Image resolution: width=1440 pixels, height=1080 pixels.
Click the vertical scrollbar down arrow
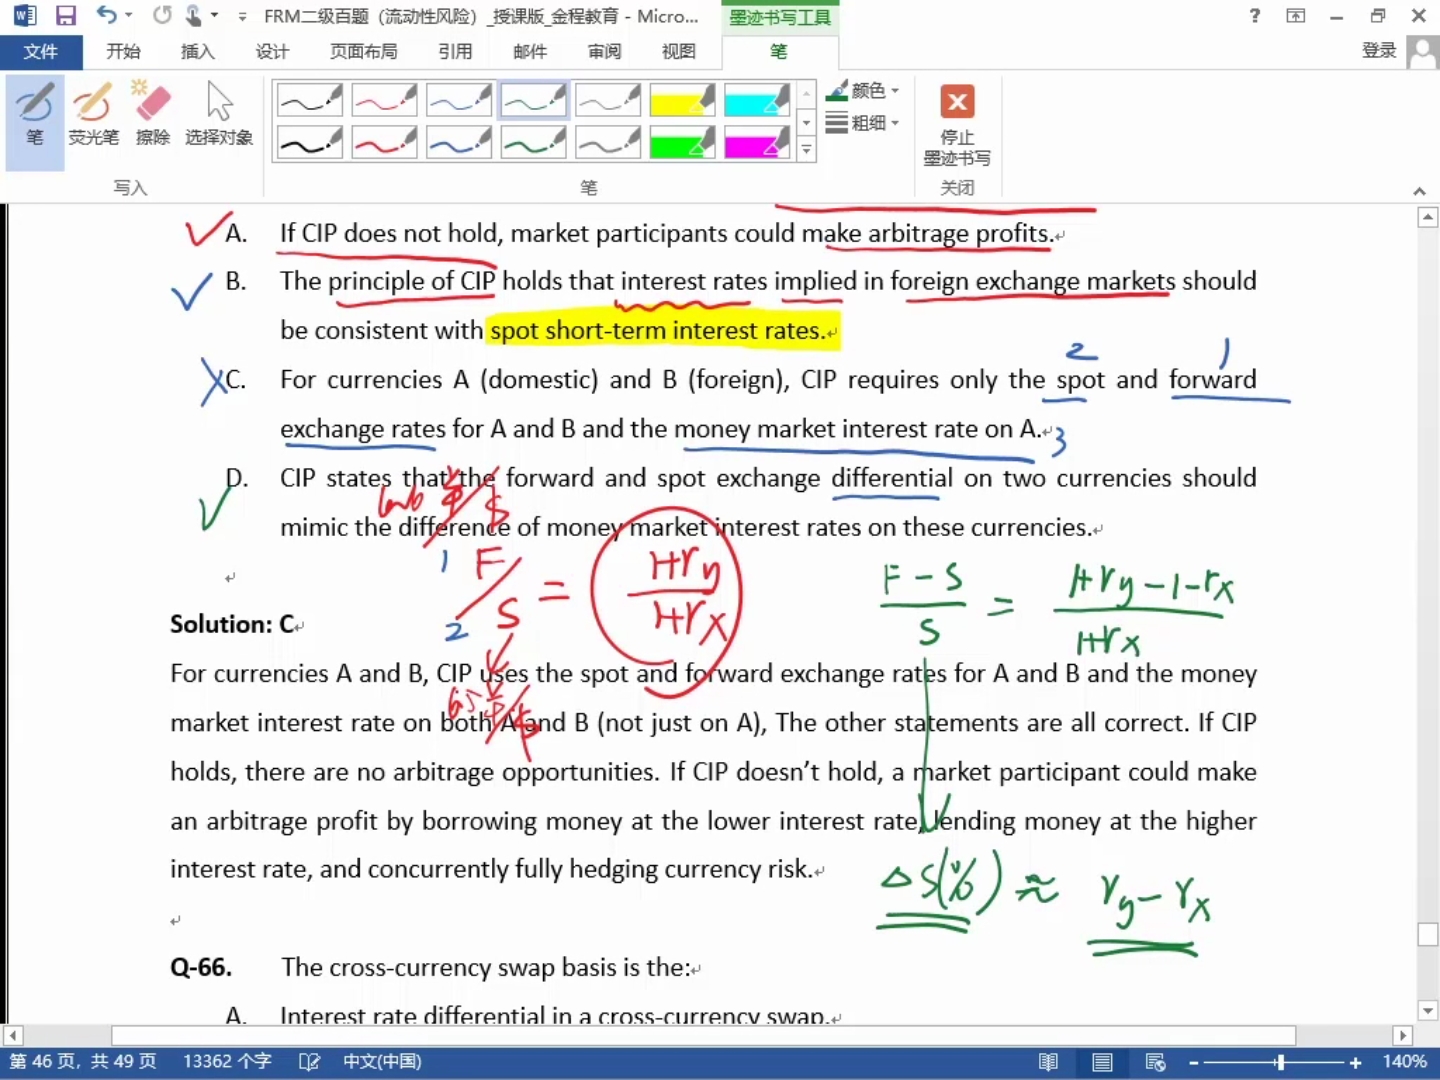pos(1428,1011)
